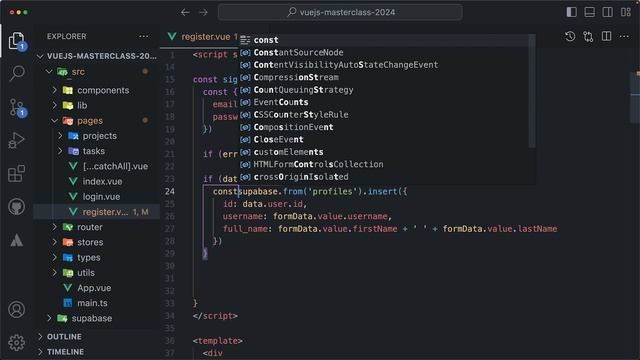640x360 pixels.
Task: Open the Manage gear menu
Action: click(x=17, y=342)
